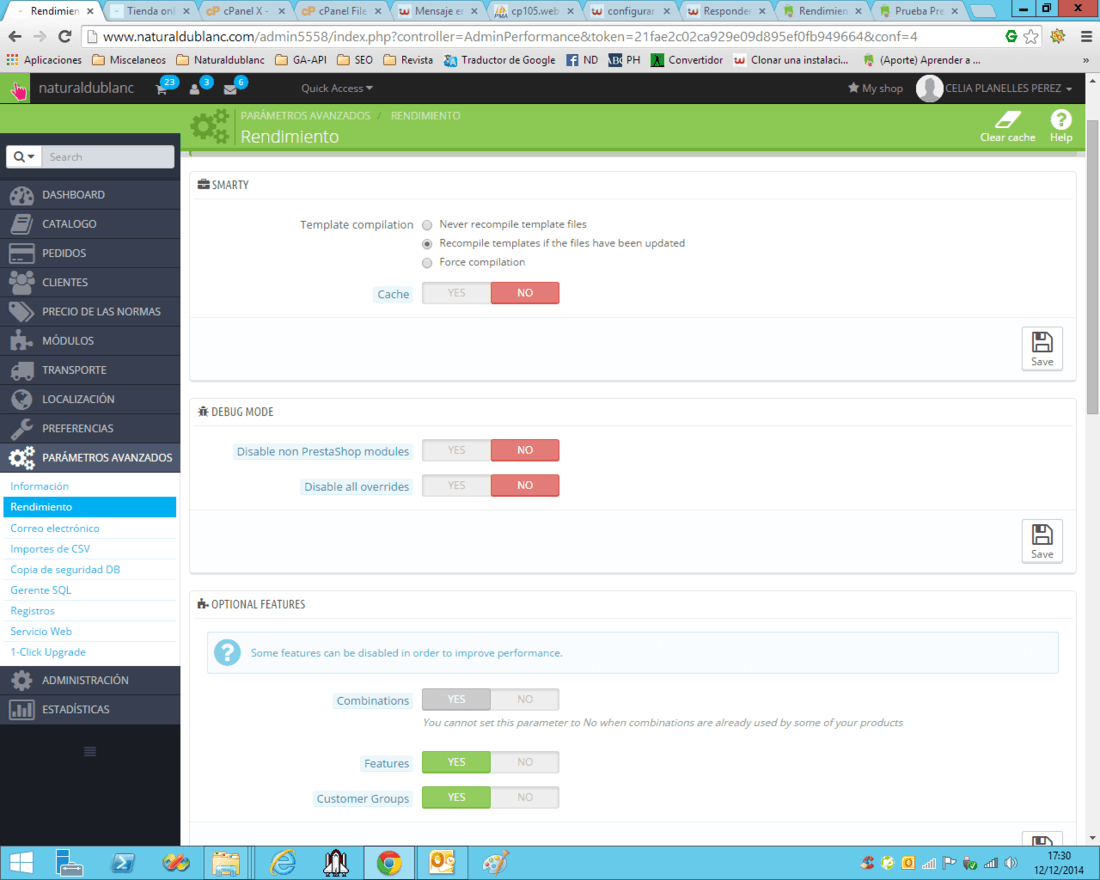The height and width of the screenshot is (880, 1100).
Task: Click the Clear cache eraser icon
Action: click(x=1007, y=119)
